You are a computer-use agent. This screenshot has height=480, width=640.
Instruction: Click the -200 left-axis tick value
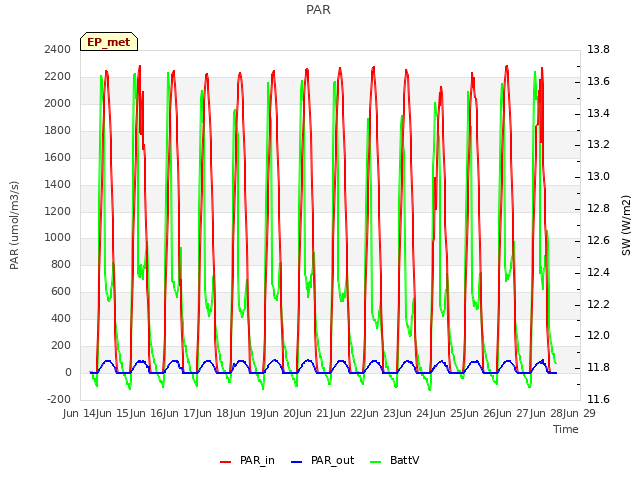59,399
